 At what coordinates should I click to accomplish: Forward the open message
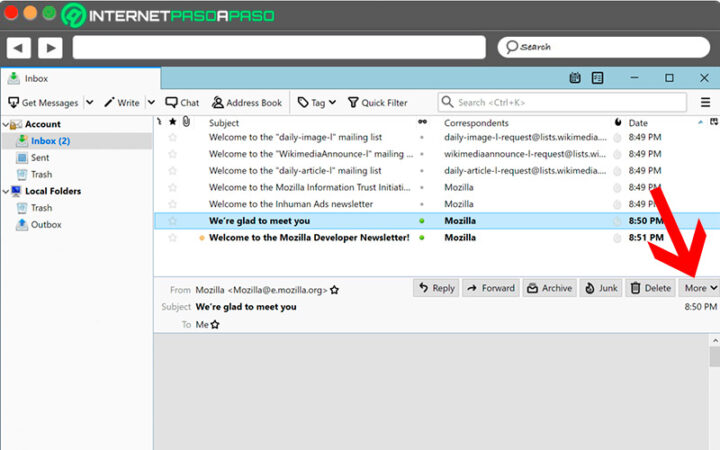point(490,288)
